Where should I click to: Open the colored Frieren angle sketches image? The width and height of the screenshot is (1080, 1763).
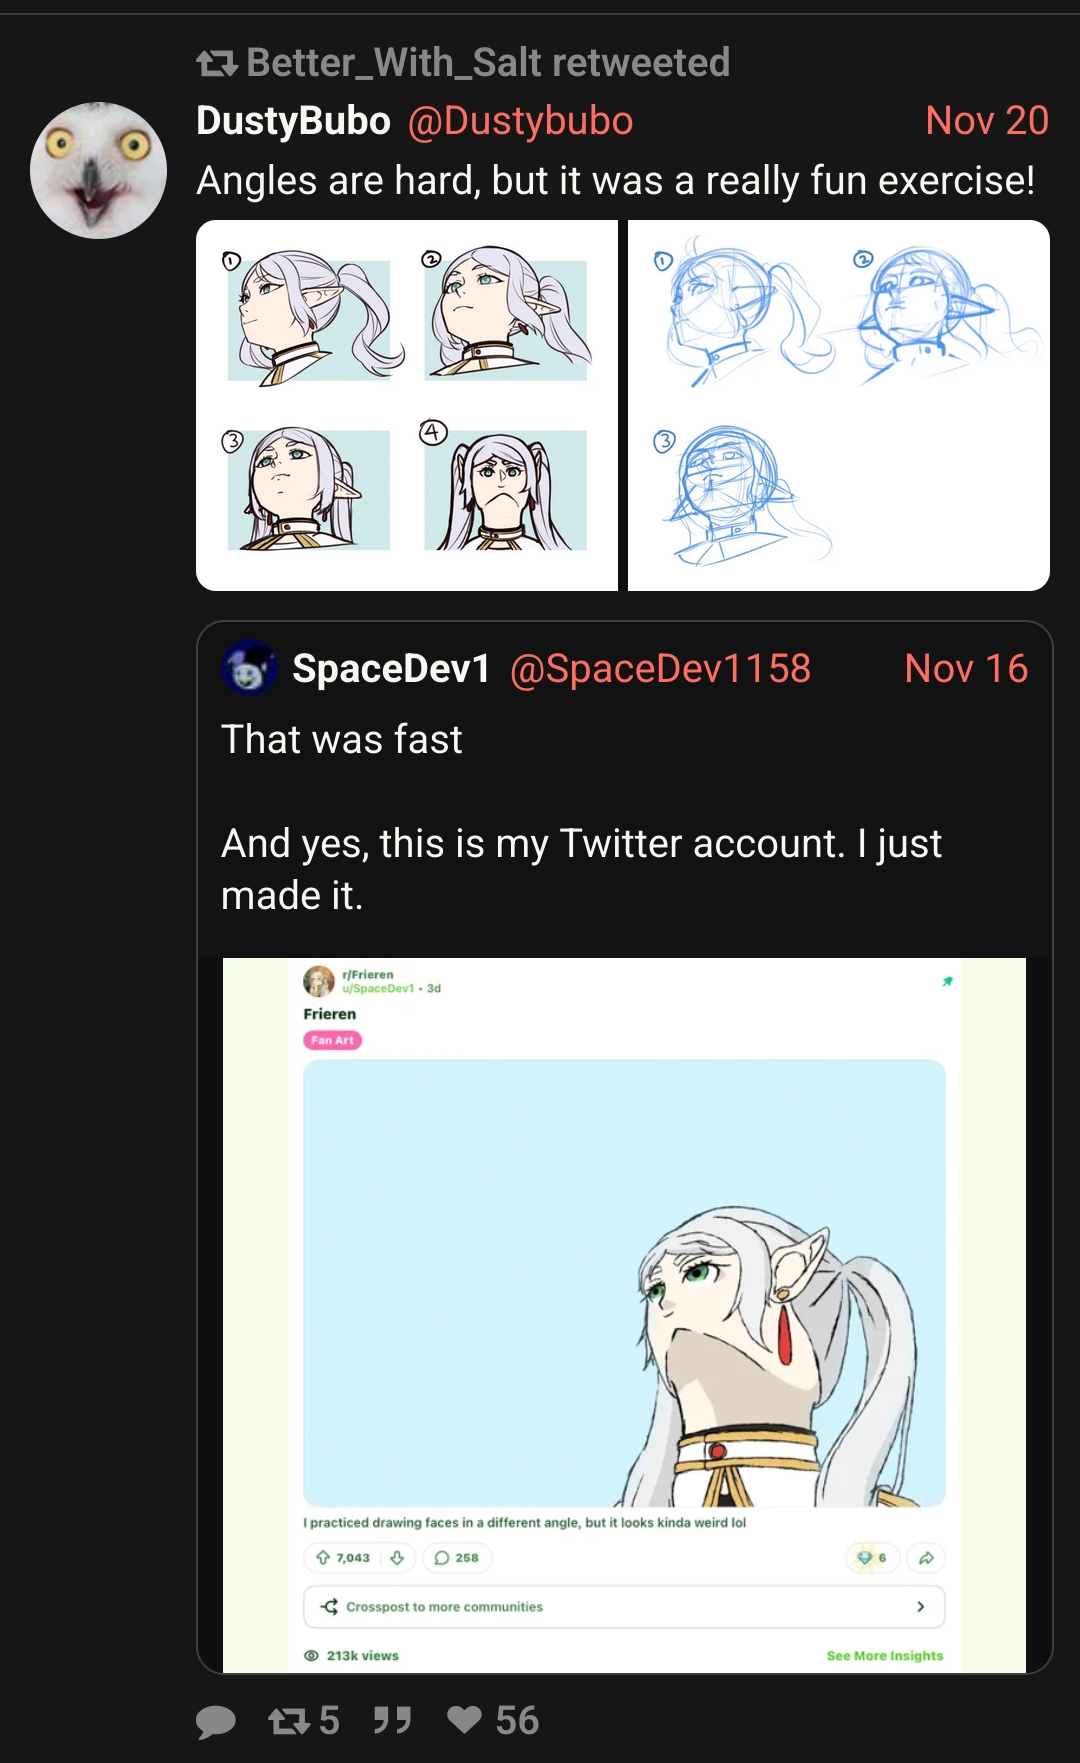coord(407,405)
